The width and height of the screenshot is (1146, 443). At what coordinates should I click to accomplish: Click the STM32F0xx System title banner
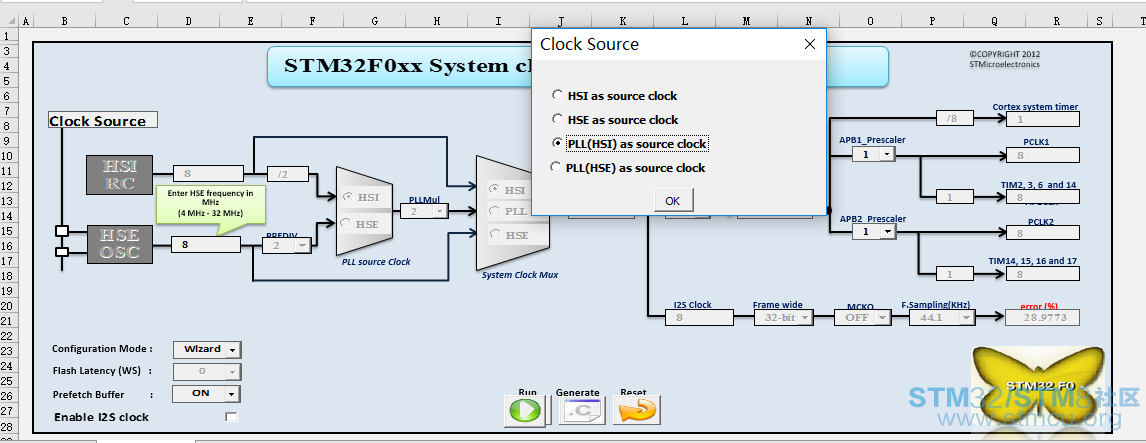coord(577,67)
